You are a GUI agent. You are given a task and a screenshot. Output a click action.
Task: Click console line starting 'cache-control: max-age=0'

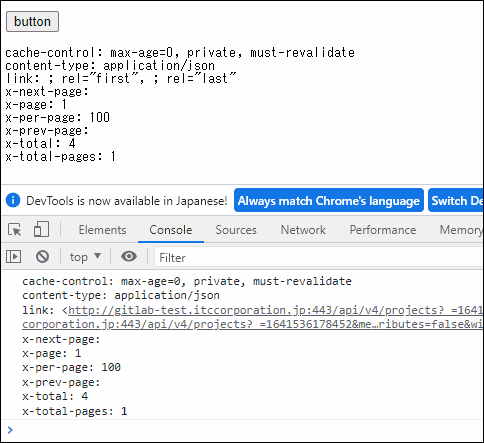tap(187, 281)
